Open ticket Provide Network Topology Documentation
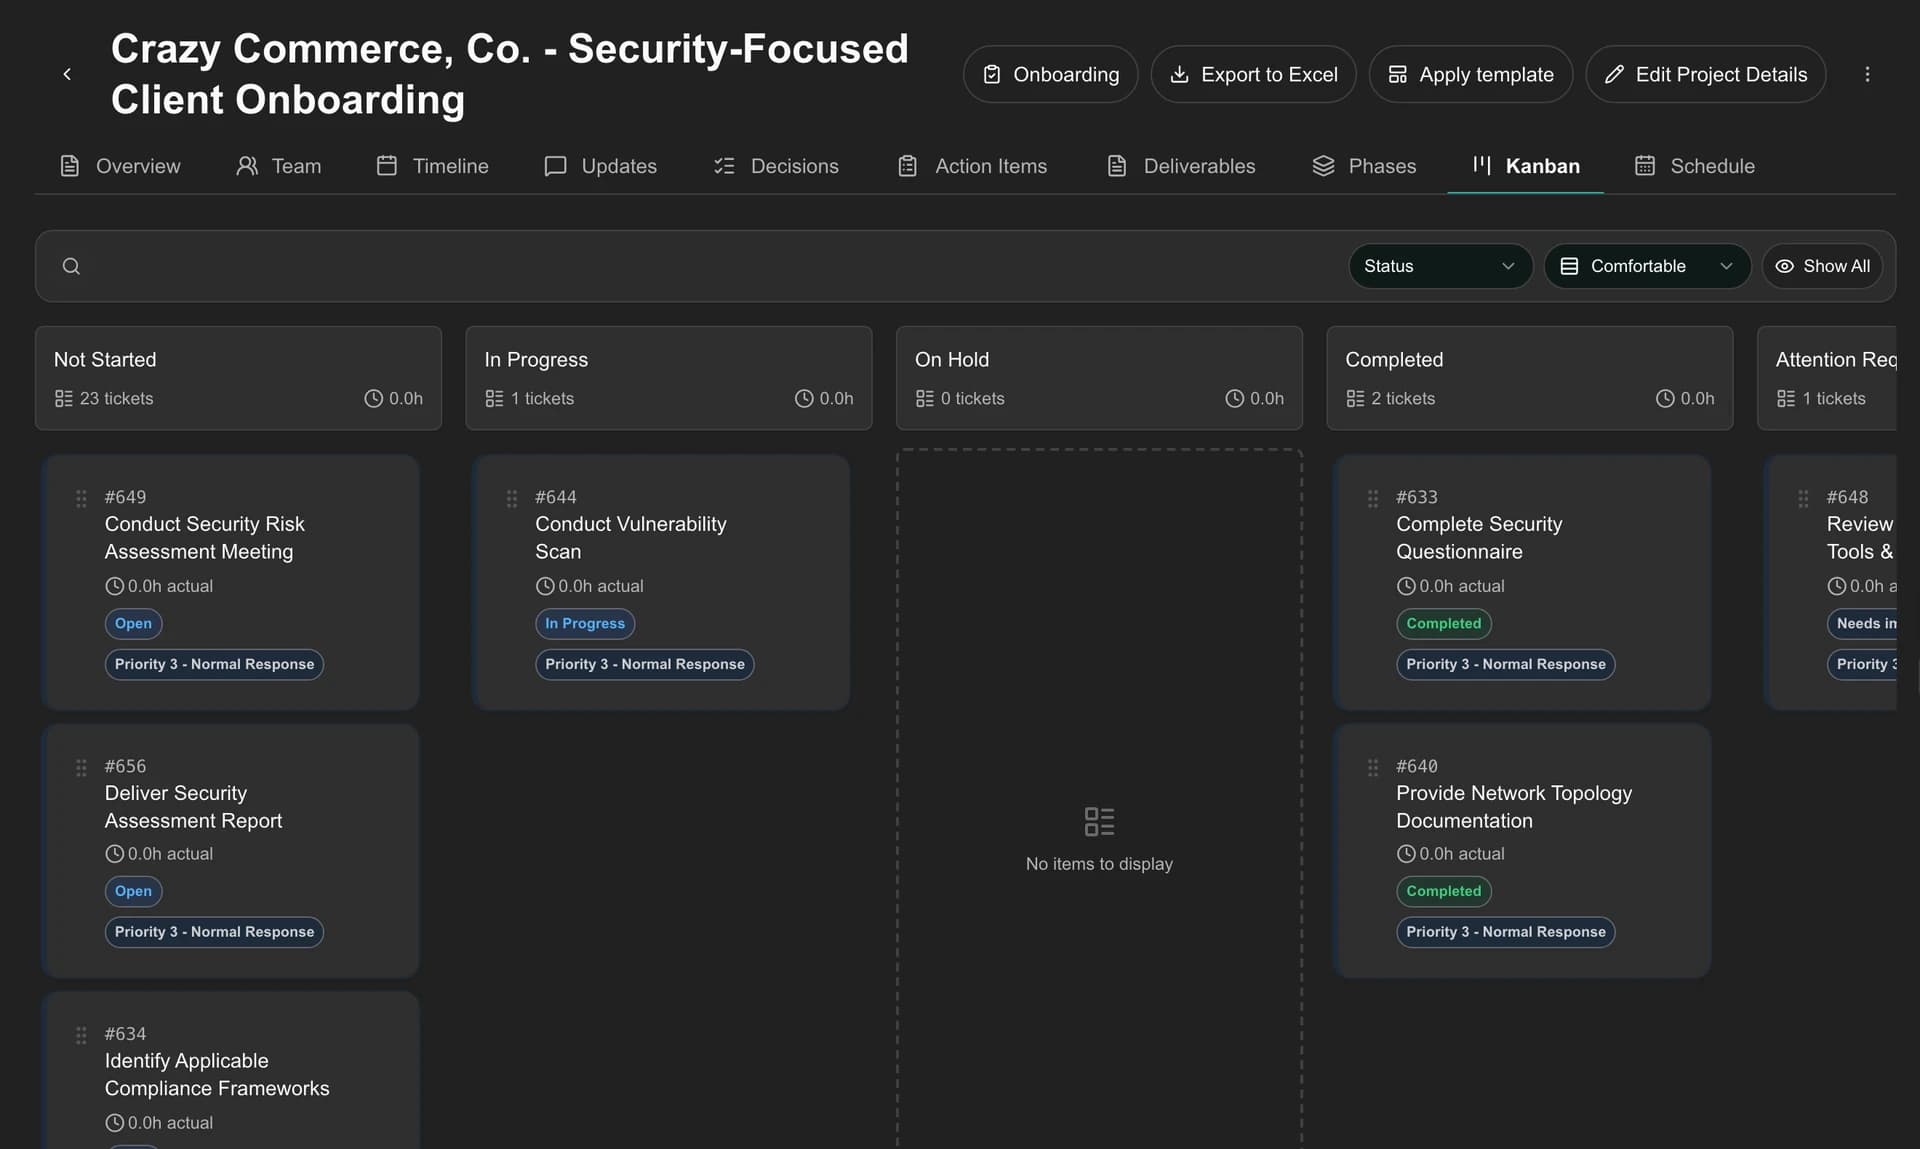The image size is (1920, 1149). pos(1514,807)
